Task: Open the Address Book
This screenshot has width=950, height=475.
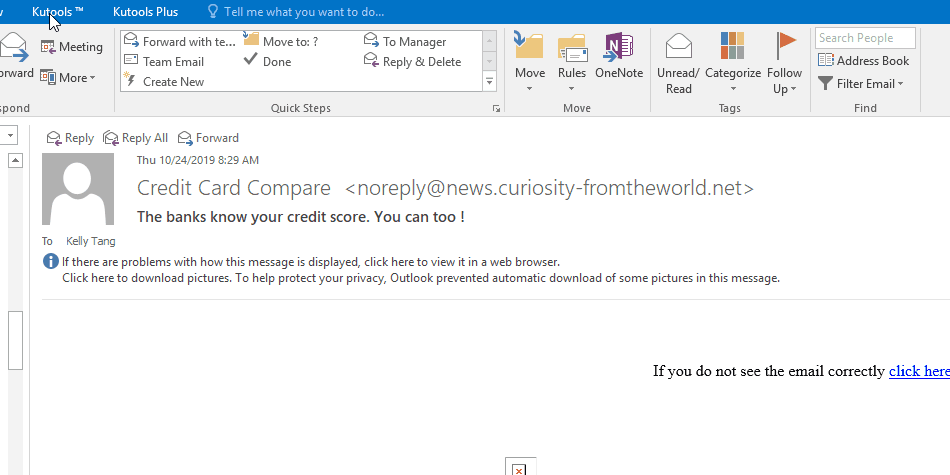Action: [863, 61]
